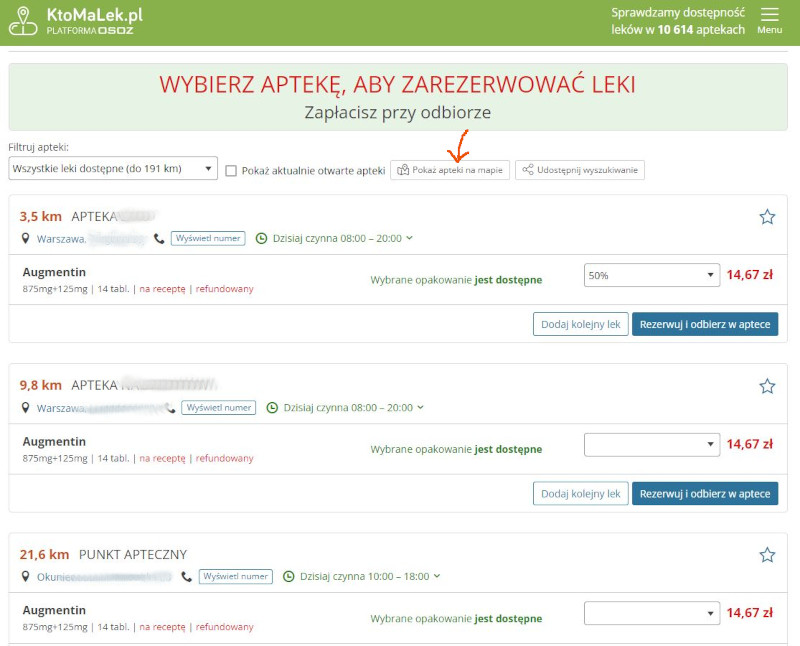Click 'Pokaż apteki na mapie' button
This screenshot has height=646, width=800.
[449, 170]
